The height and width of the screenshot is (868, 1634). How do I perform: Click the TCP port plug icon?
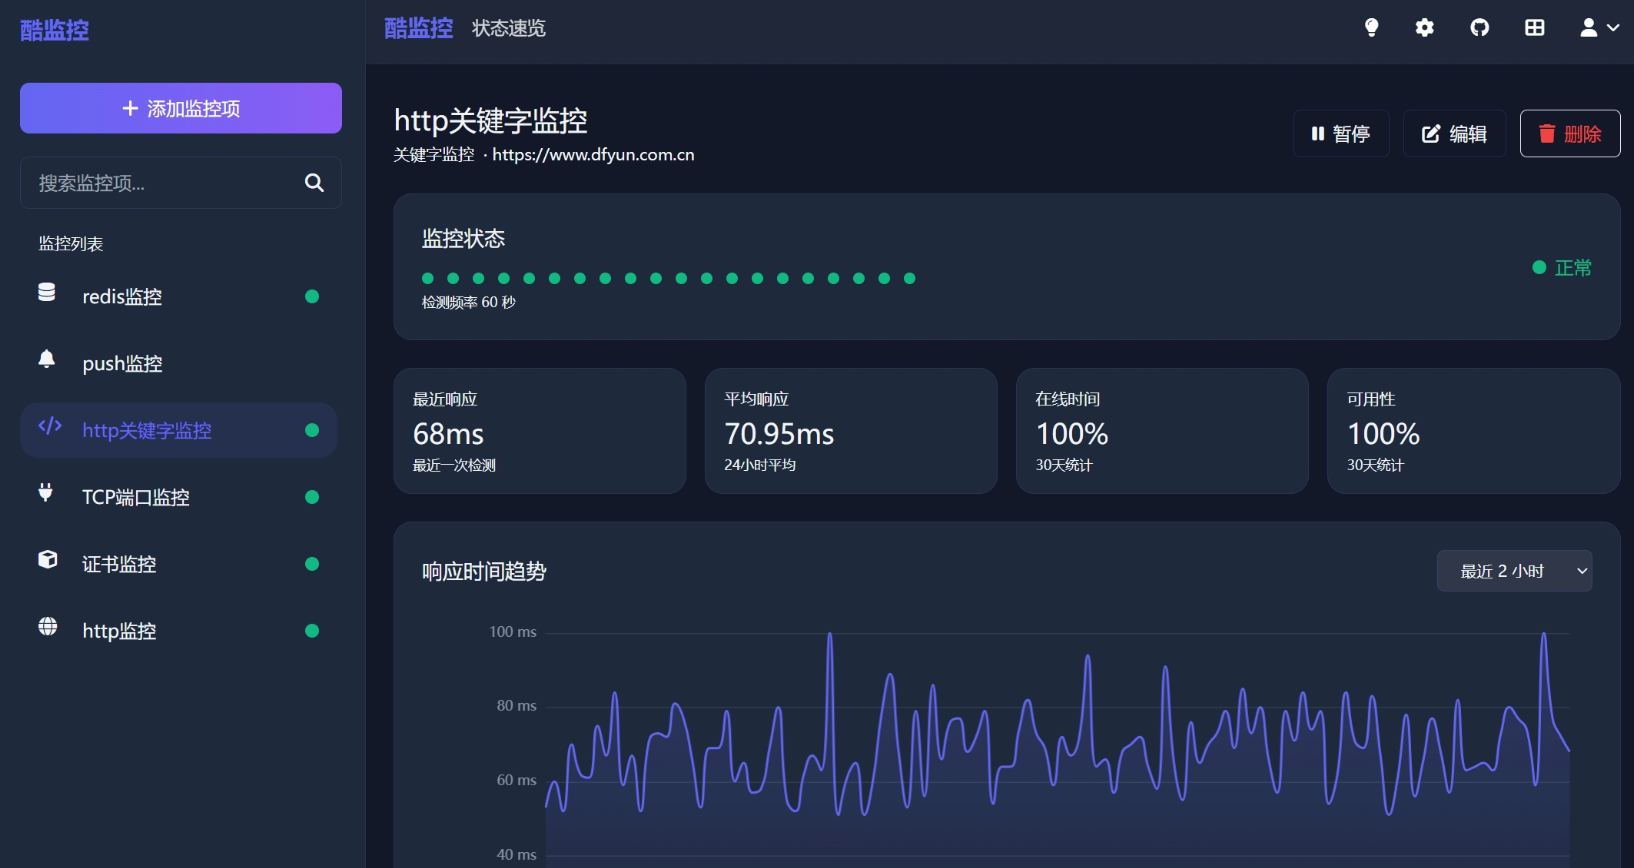pyautogui.click(x=46, y=492)
